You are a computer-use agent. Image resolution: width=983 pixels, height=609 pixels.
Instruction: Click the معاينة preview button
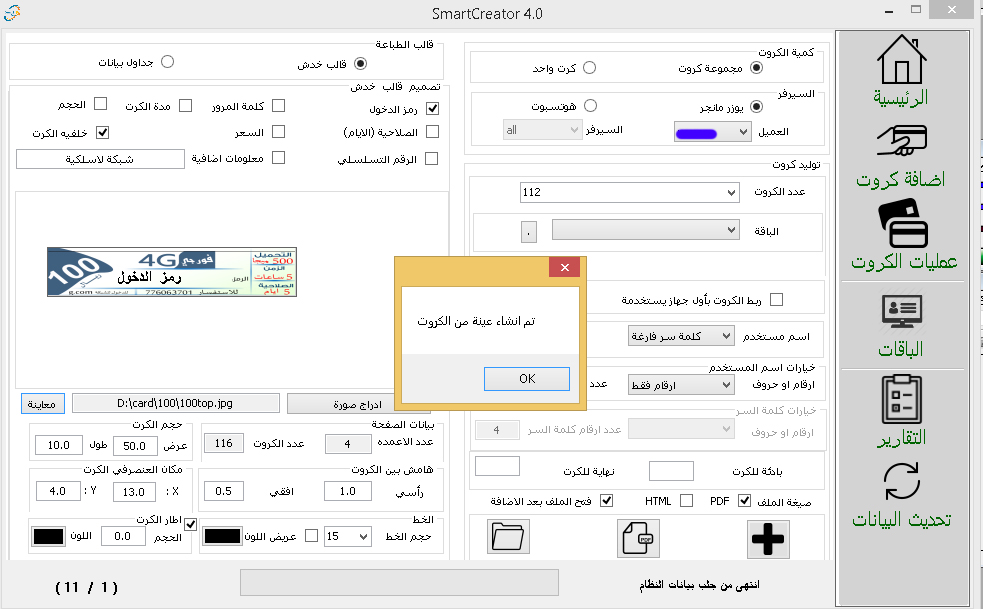pyautogui.click(x=41, y=403)
